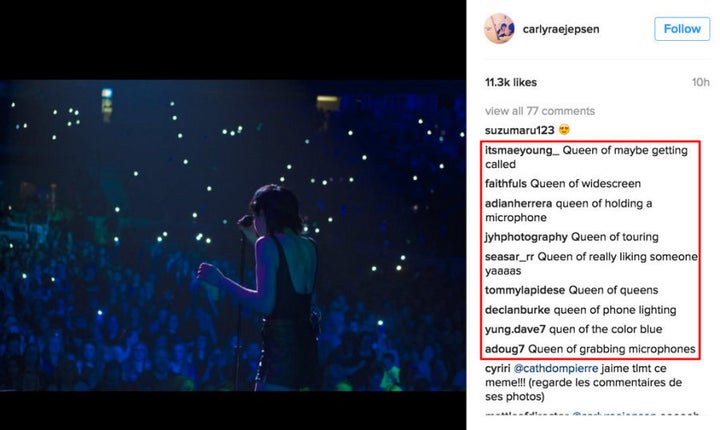The height and width of the screenshot is (430, 720).
Task: Click the carlyraejepsen profile avatar
Action: [499, 28]
